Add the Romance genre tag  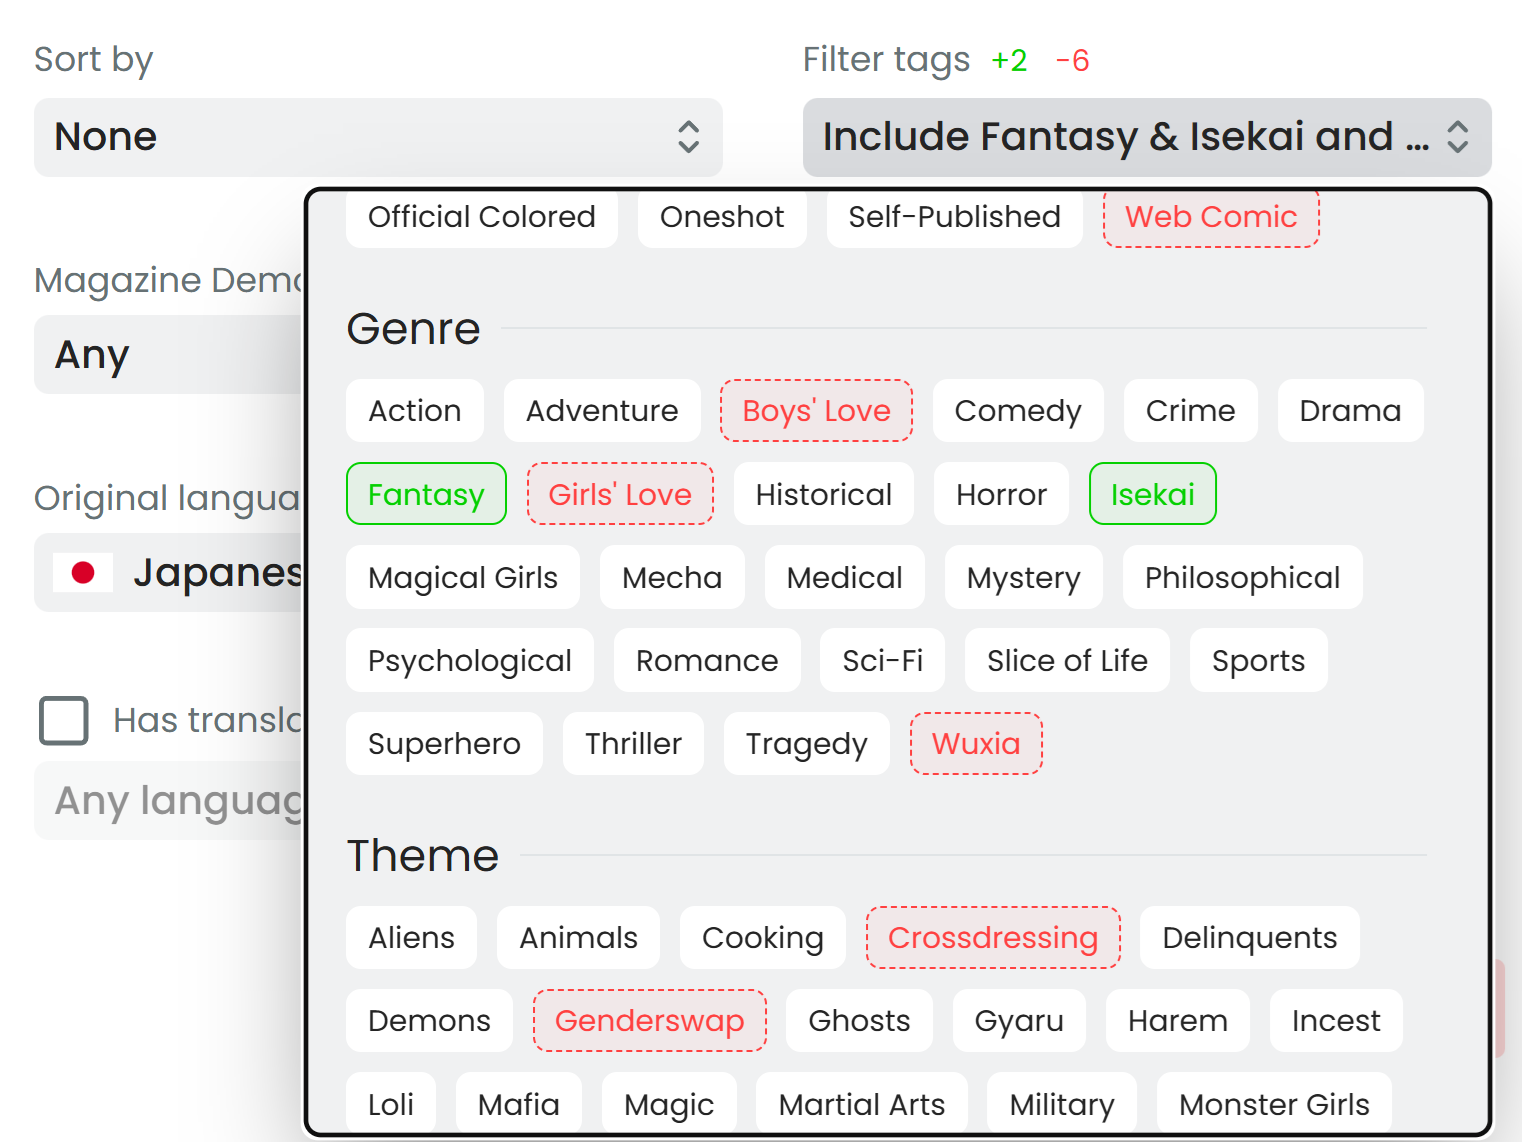[x=706, y=661]
